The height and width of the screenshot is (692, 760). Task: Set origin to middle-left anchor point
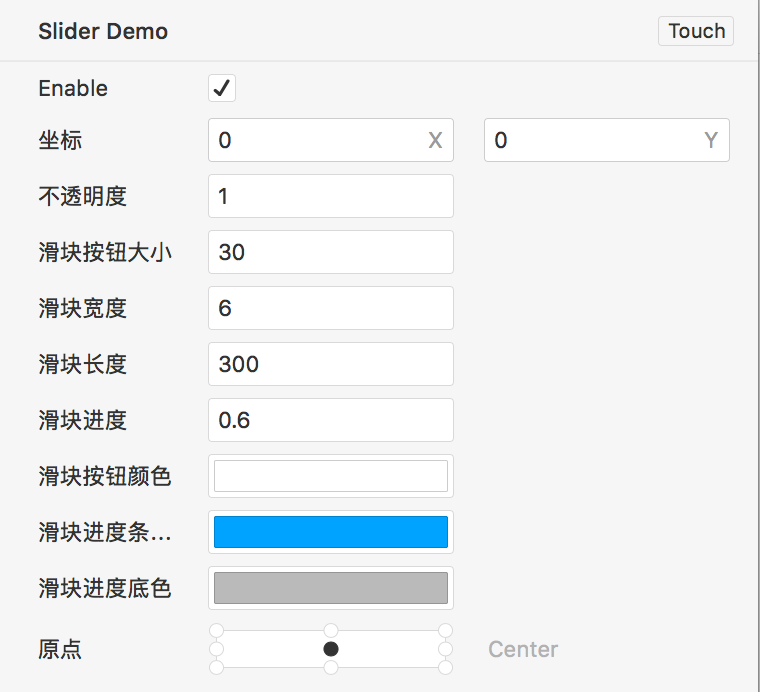coord(216,649)
